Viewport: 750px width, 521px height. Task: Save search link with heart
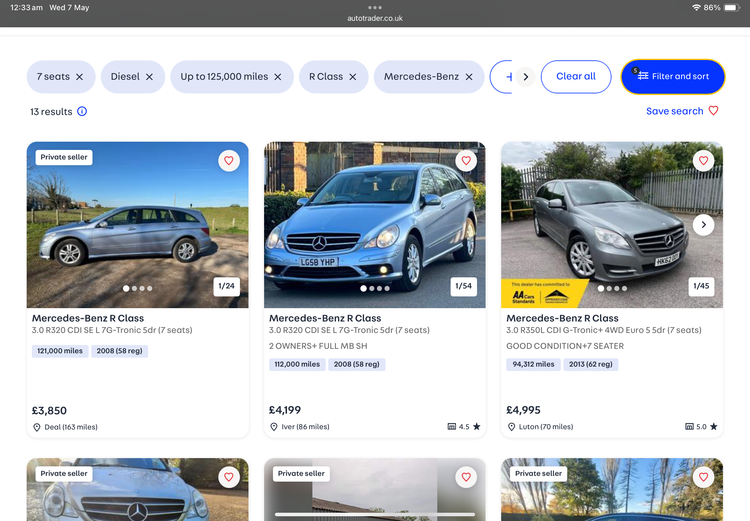click(x=682, y=111)
